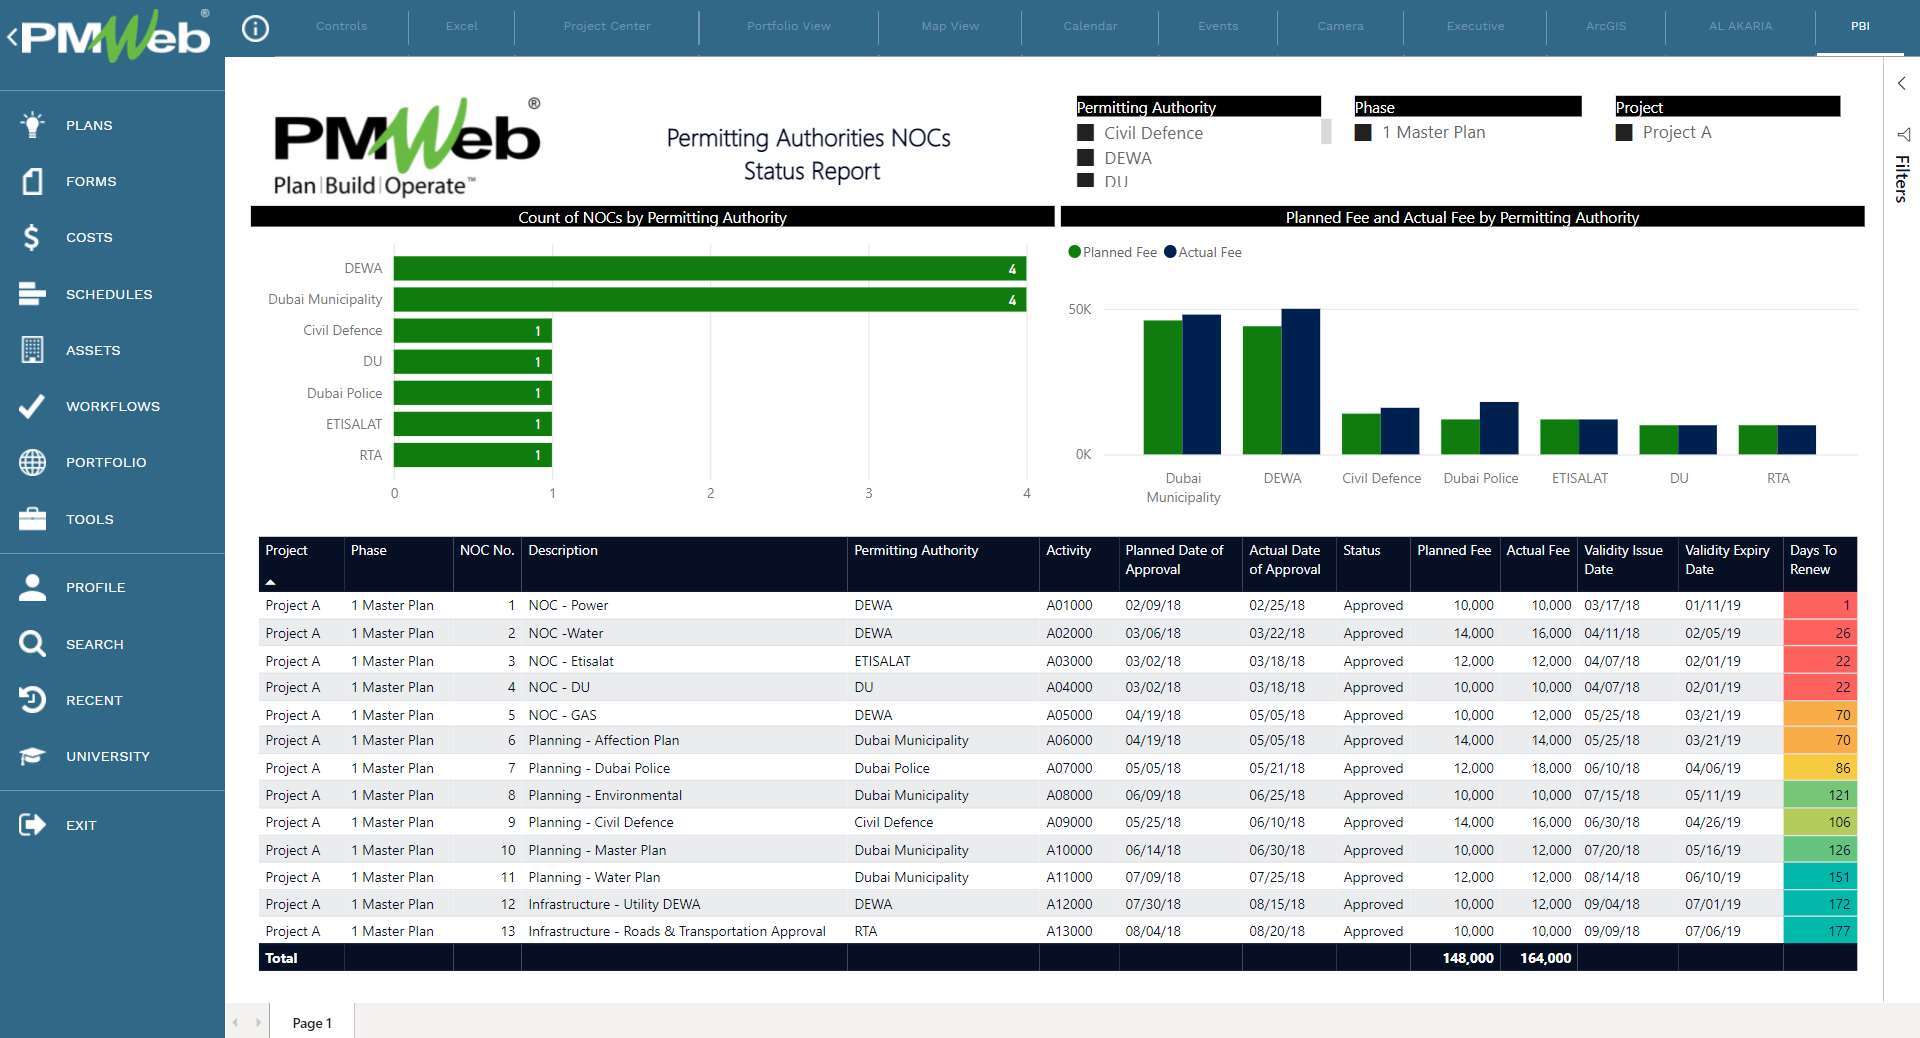Click the Costs dollar sign icon
Image resolution: width=1920 pixels, height=1038 pixels.
click(x=32, y=237)
